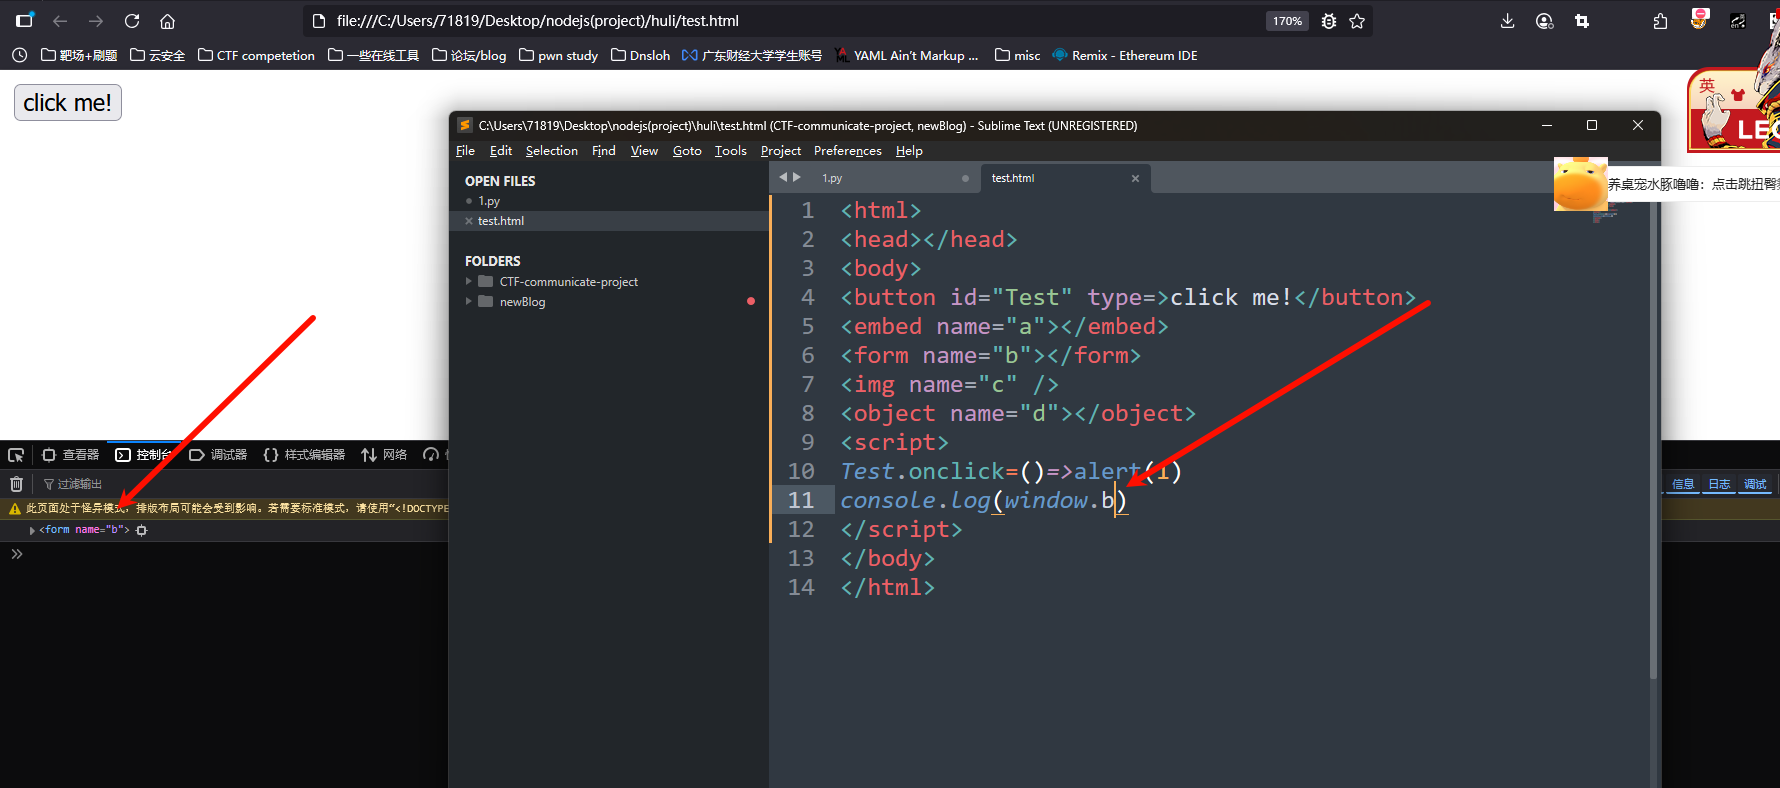Viewport: 1780px width, 788px height.
Task: Open the 控制台 console tab
Action: (x=143, y=455)
